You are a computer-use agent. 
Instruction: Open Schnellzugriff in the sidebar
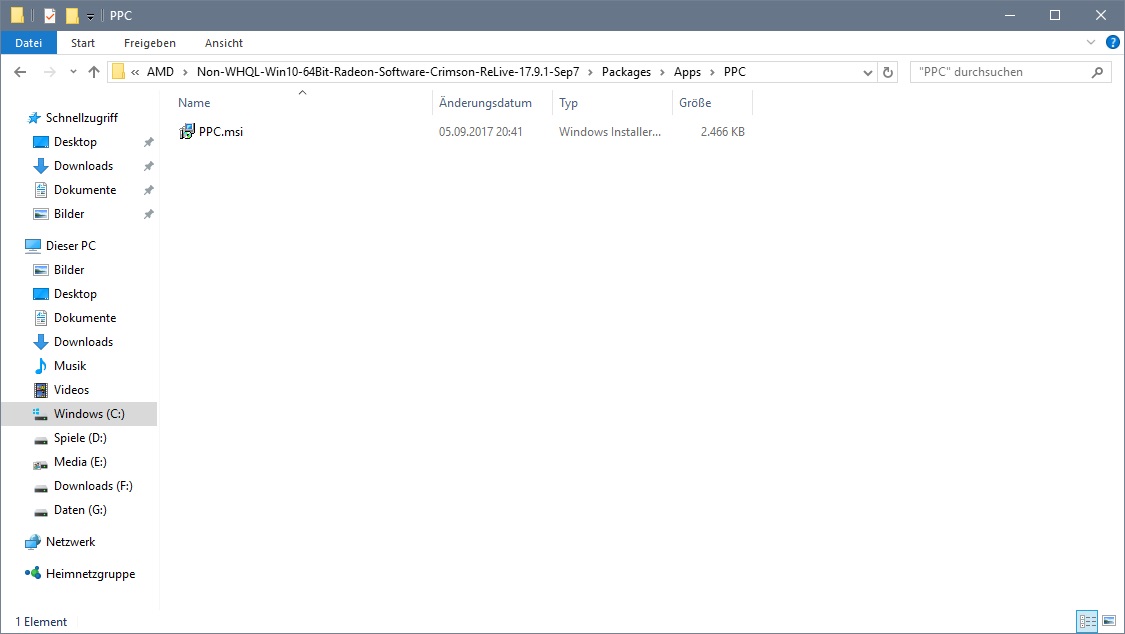pos(82,118)
